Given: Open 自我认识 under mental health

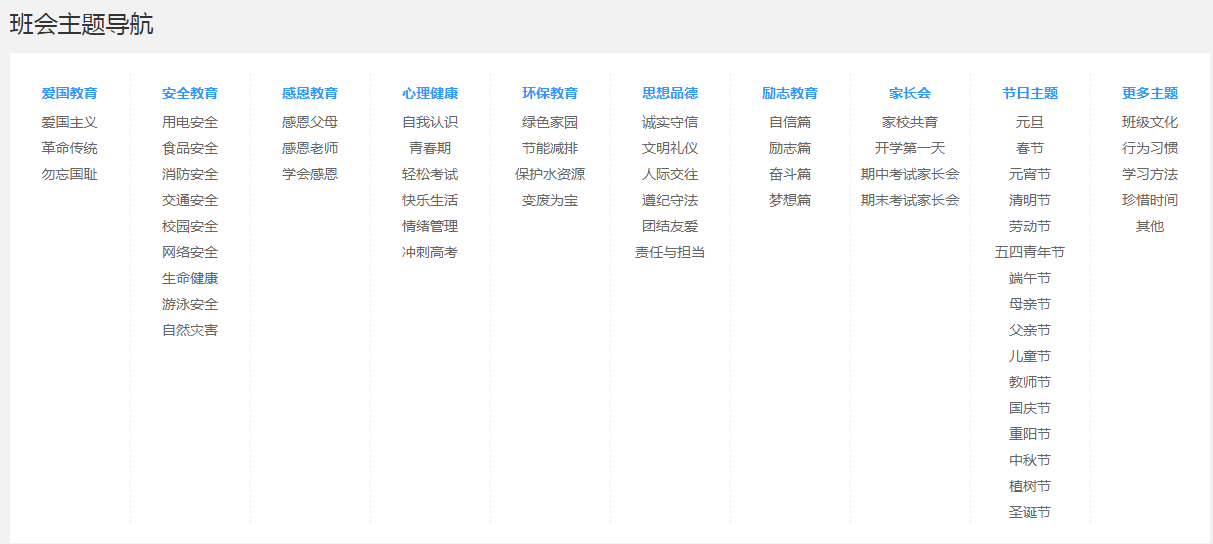Looking at the screenshot, I should pyautogui.click(x=430, y=122).
